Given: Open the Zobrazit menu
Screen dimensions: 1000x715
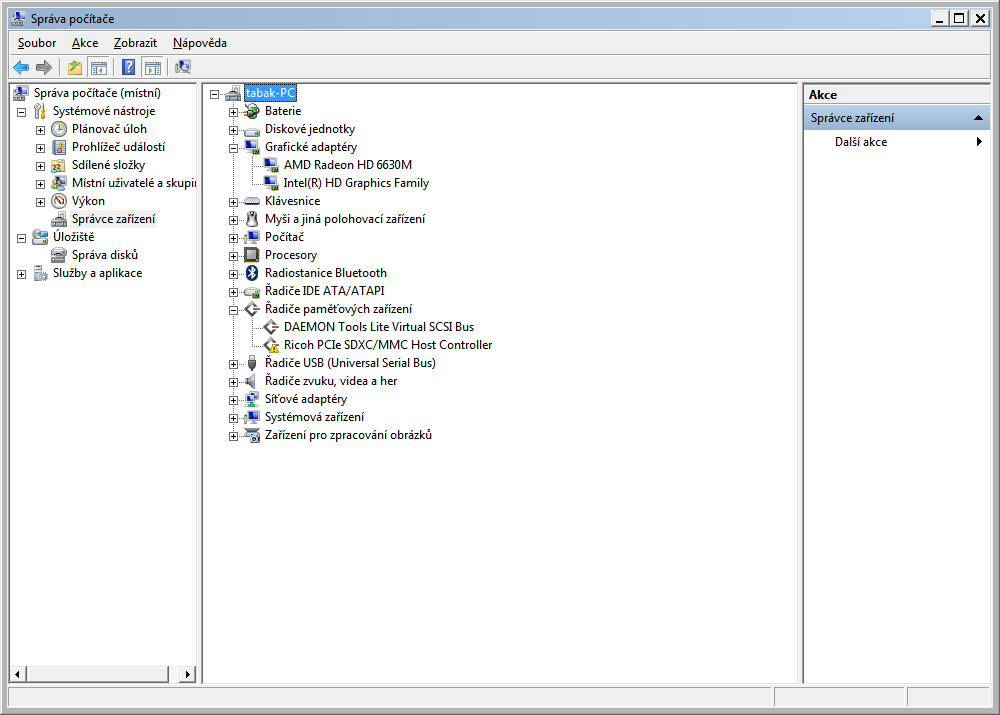Looking at the screenshot, I should pos(135,43).
